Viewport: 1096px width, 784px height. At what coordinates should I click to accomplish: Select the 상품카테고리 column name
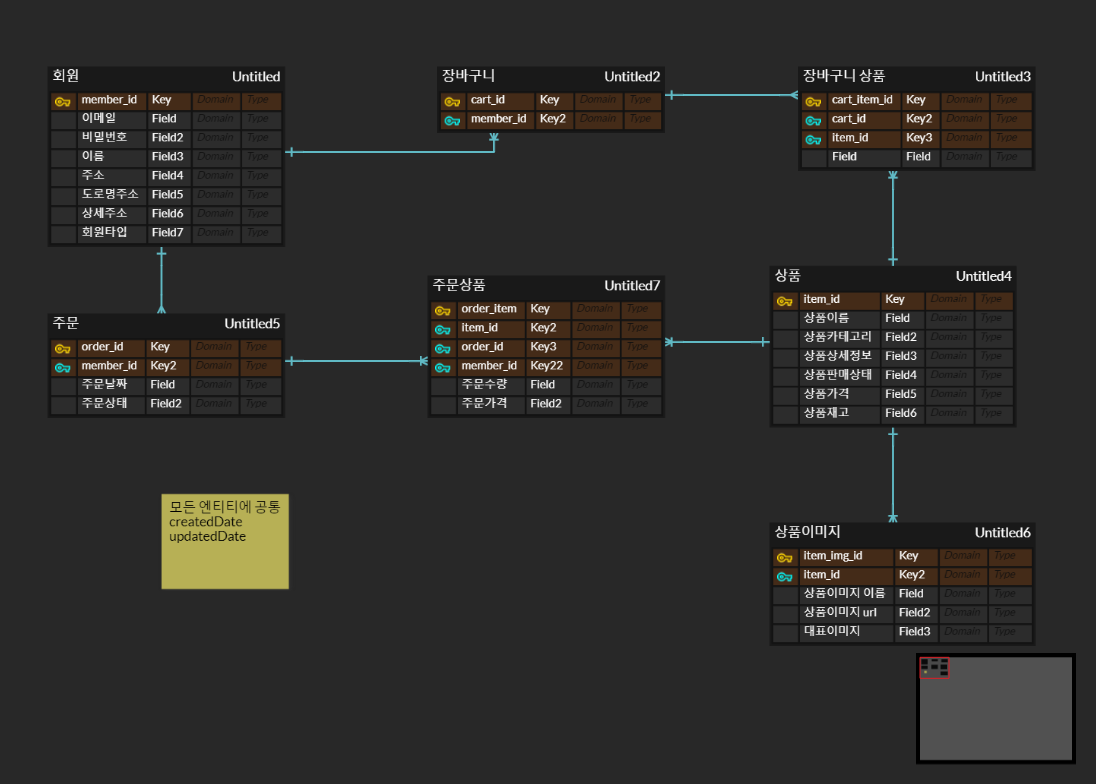click(837, 336)
